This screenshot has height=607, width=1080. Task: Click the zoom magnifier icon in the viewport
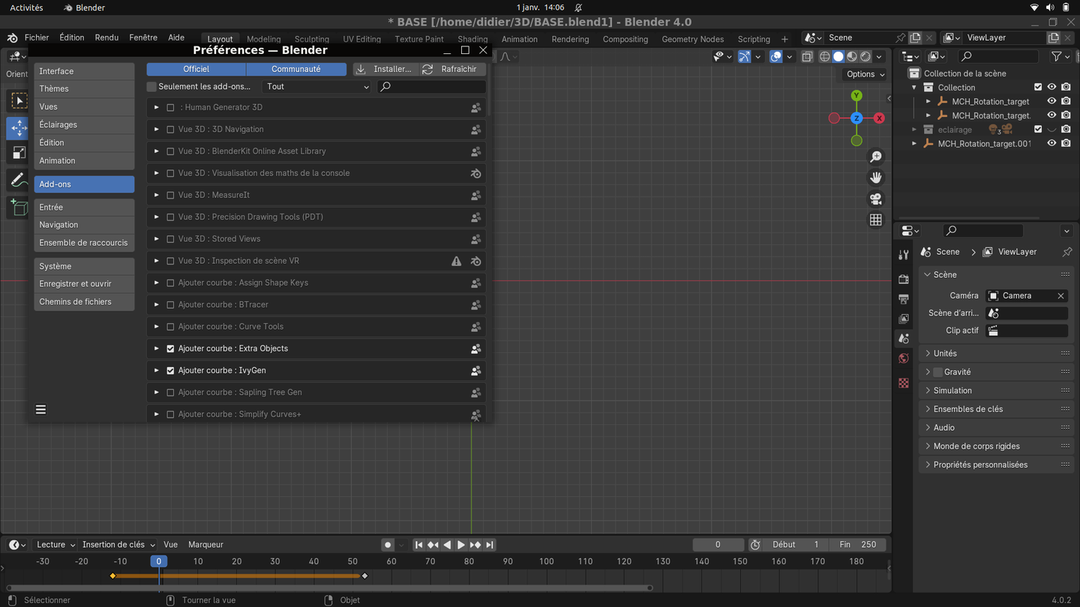[876, 157]
